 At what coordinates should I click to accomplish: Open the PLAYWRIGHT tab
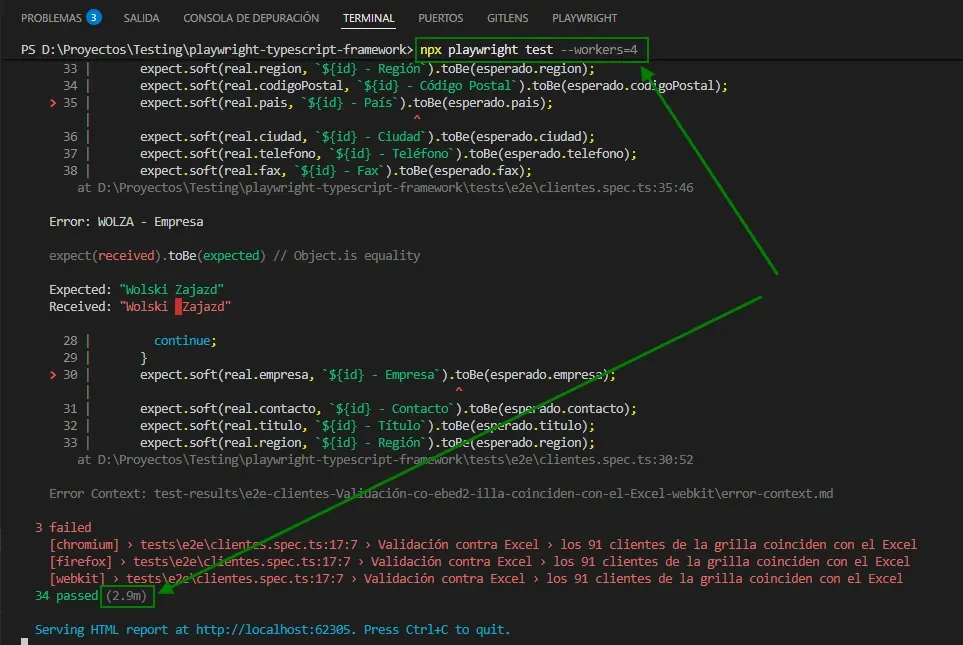[x=584, y=18]
